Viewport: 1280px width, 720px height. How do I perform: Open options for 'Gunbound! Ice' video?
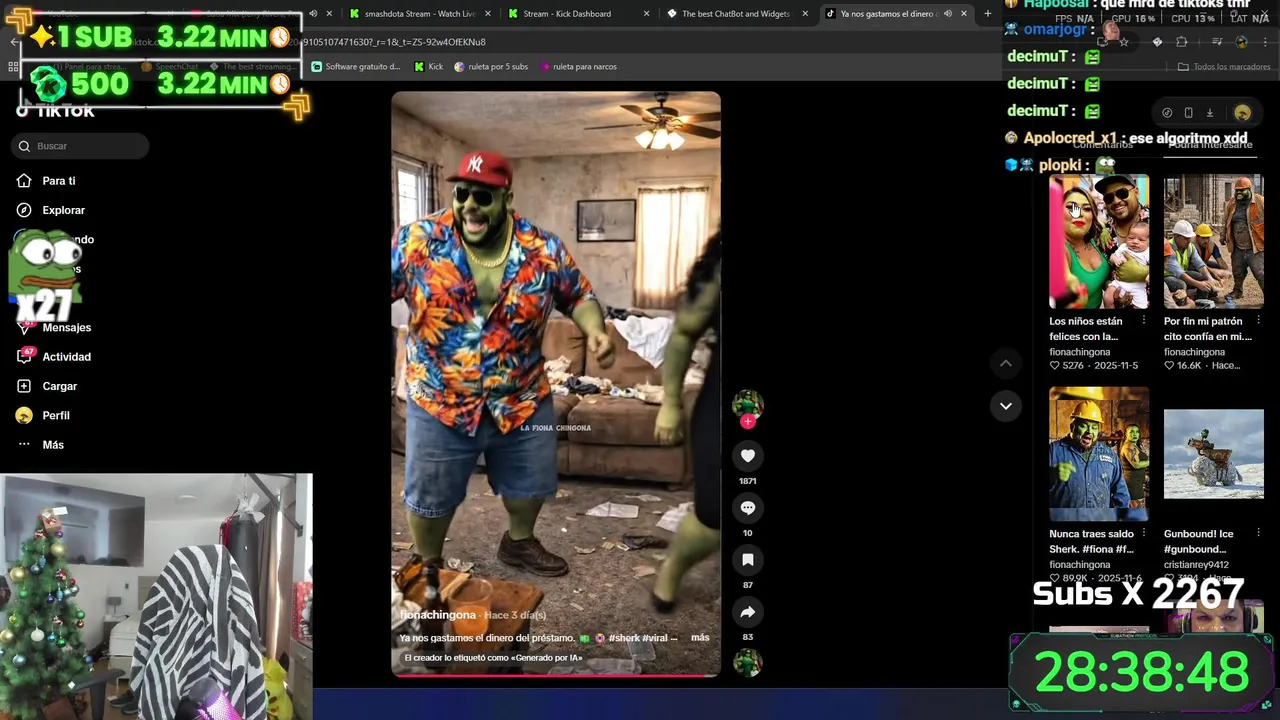pos(1259,534)
